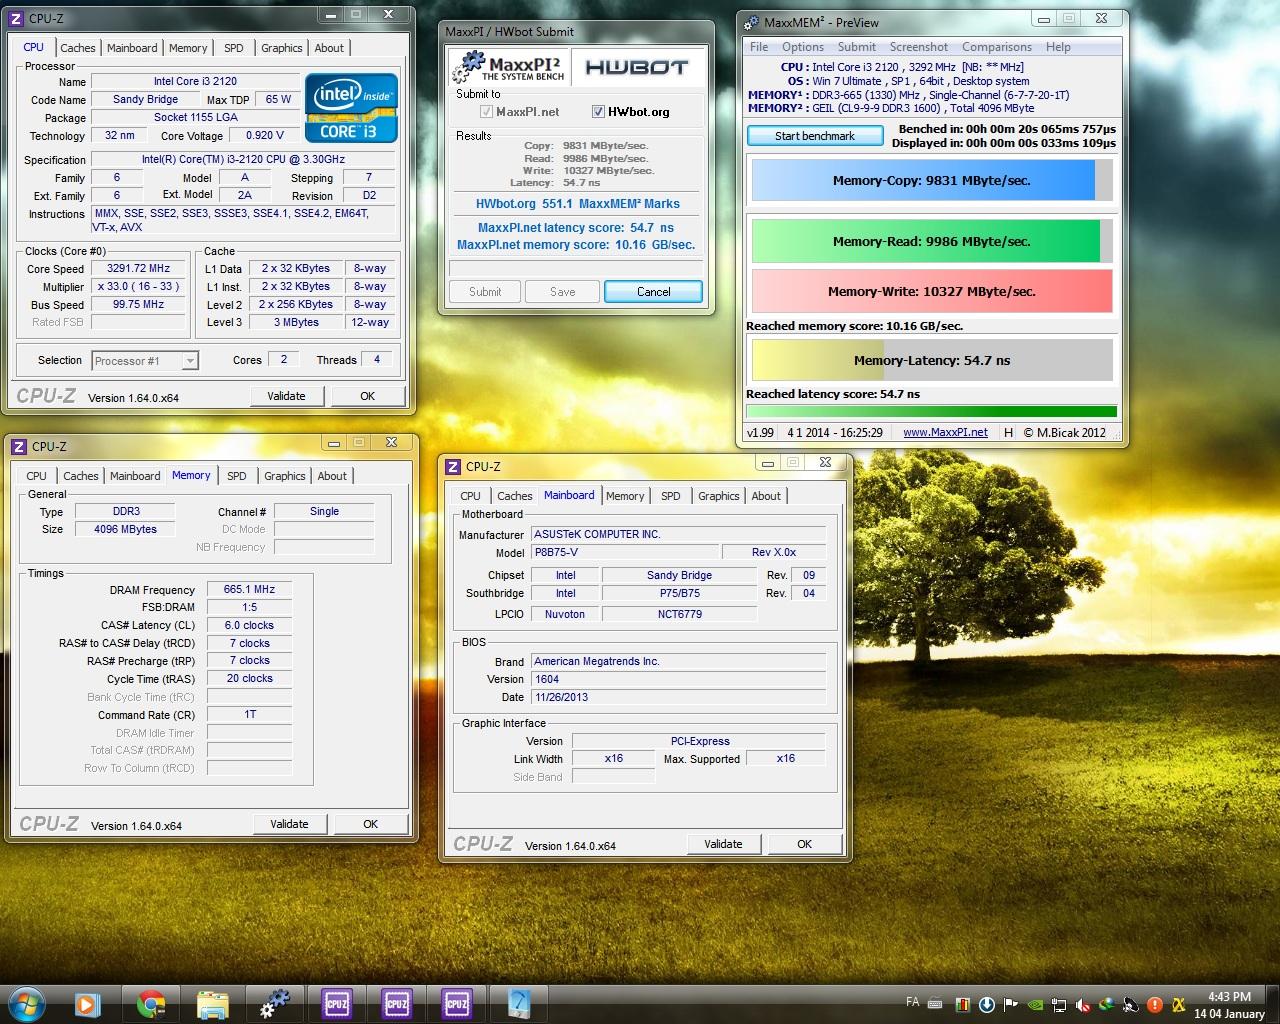Click the Internet Download Manager tray icon
1280x1024 pixels.
[1107, 1005]
